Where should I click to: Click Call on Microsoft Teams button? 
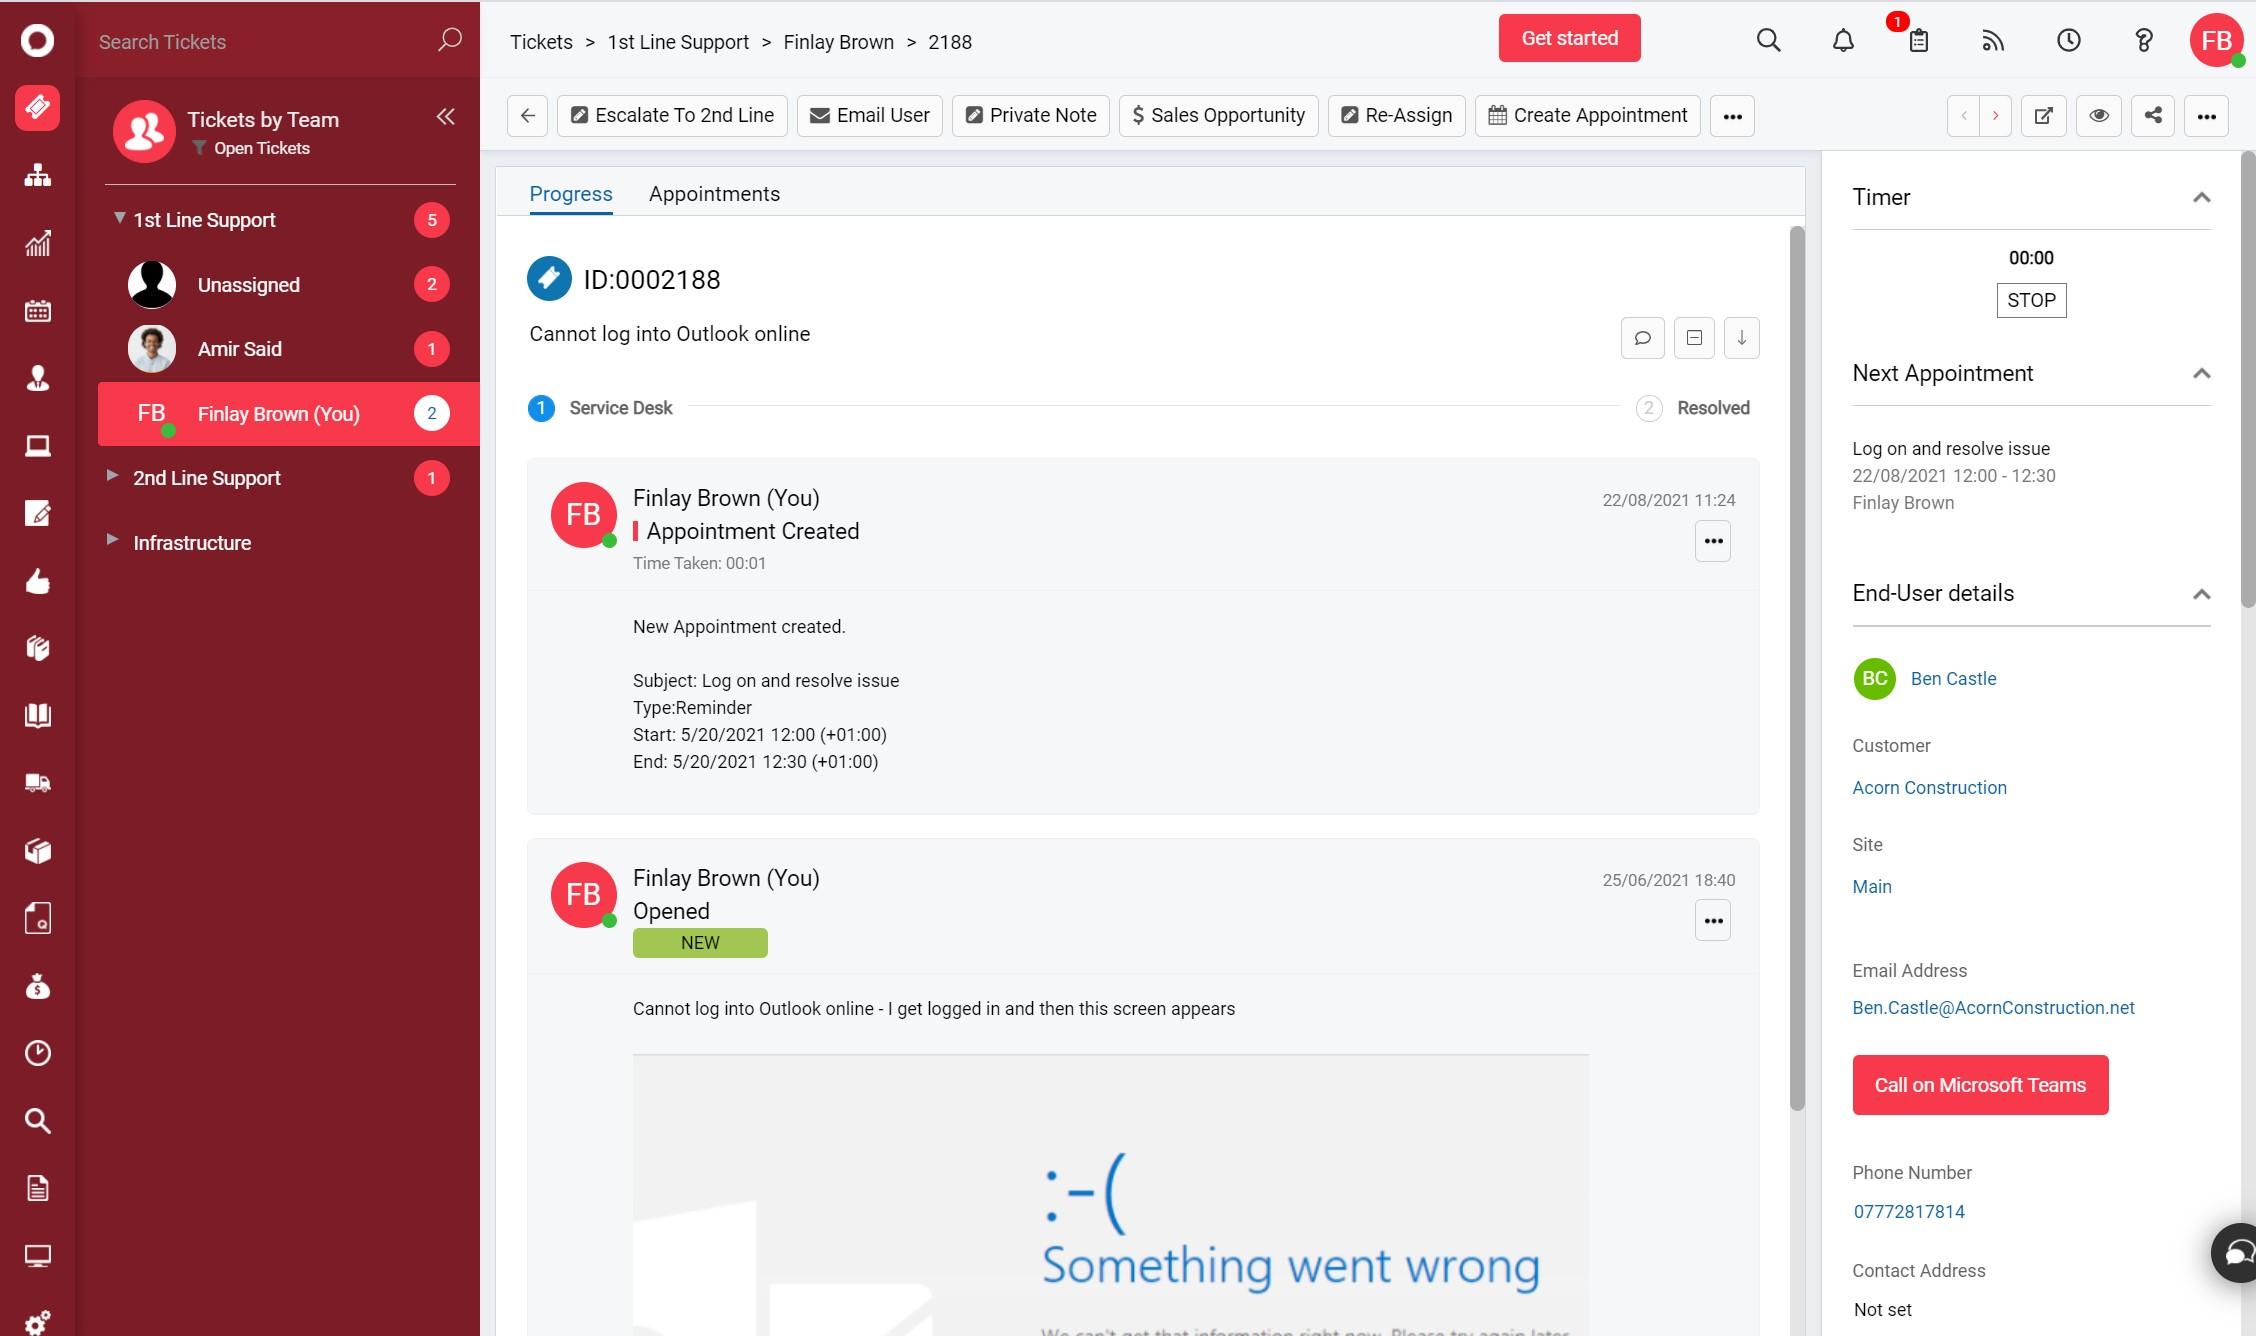[1981, 1083]
